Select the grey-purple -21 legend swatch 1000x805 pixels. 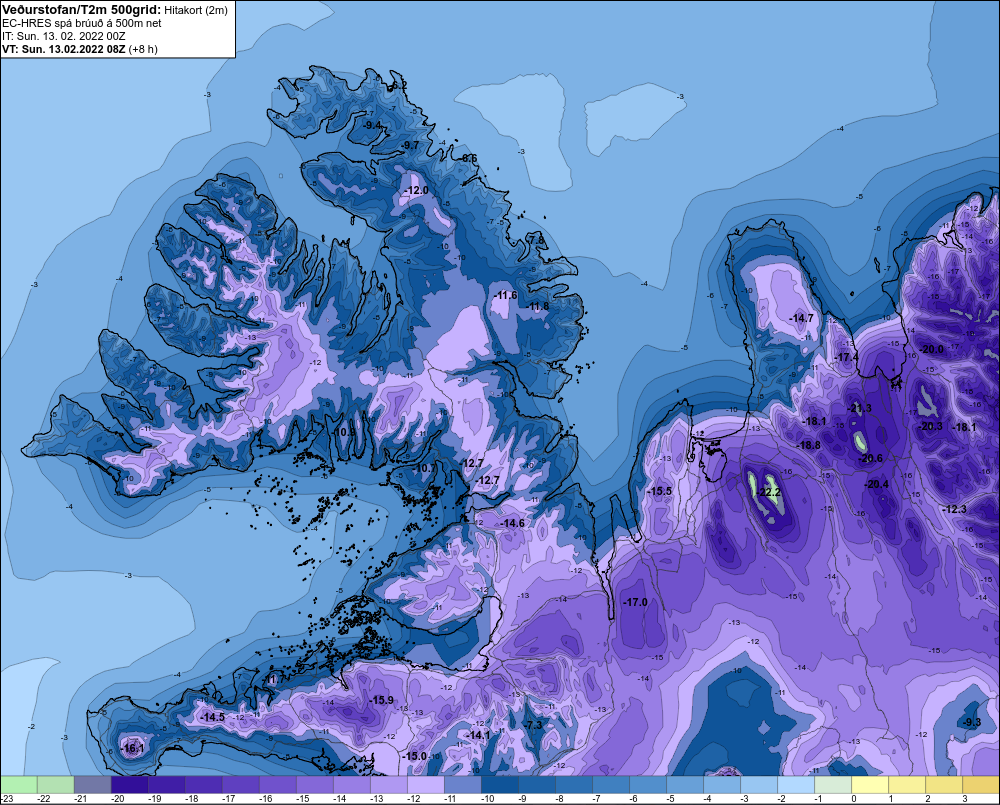pos(93,784)
